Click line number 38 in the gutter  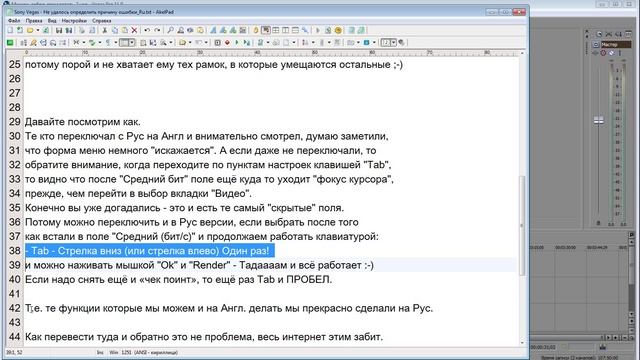[15, 251]
